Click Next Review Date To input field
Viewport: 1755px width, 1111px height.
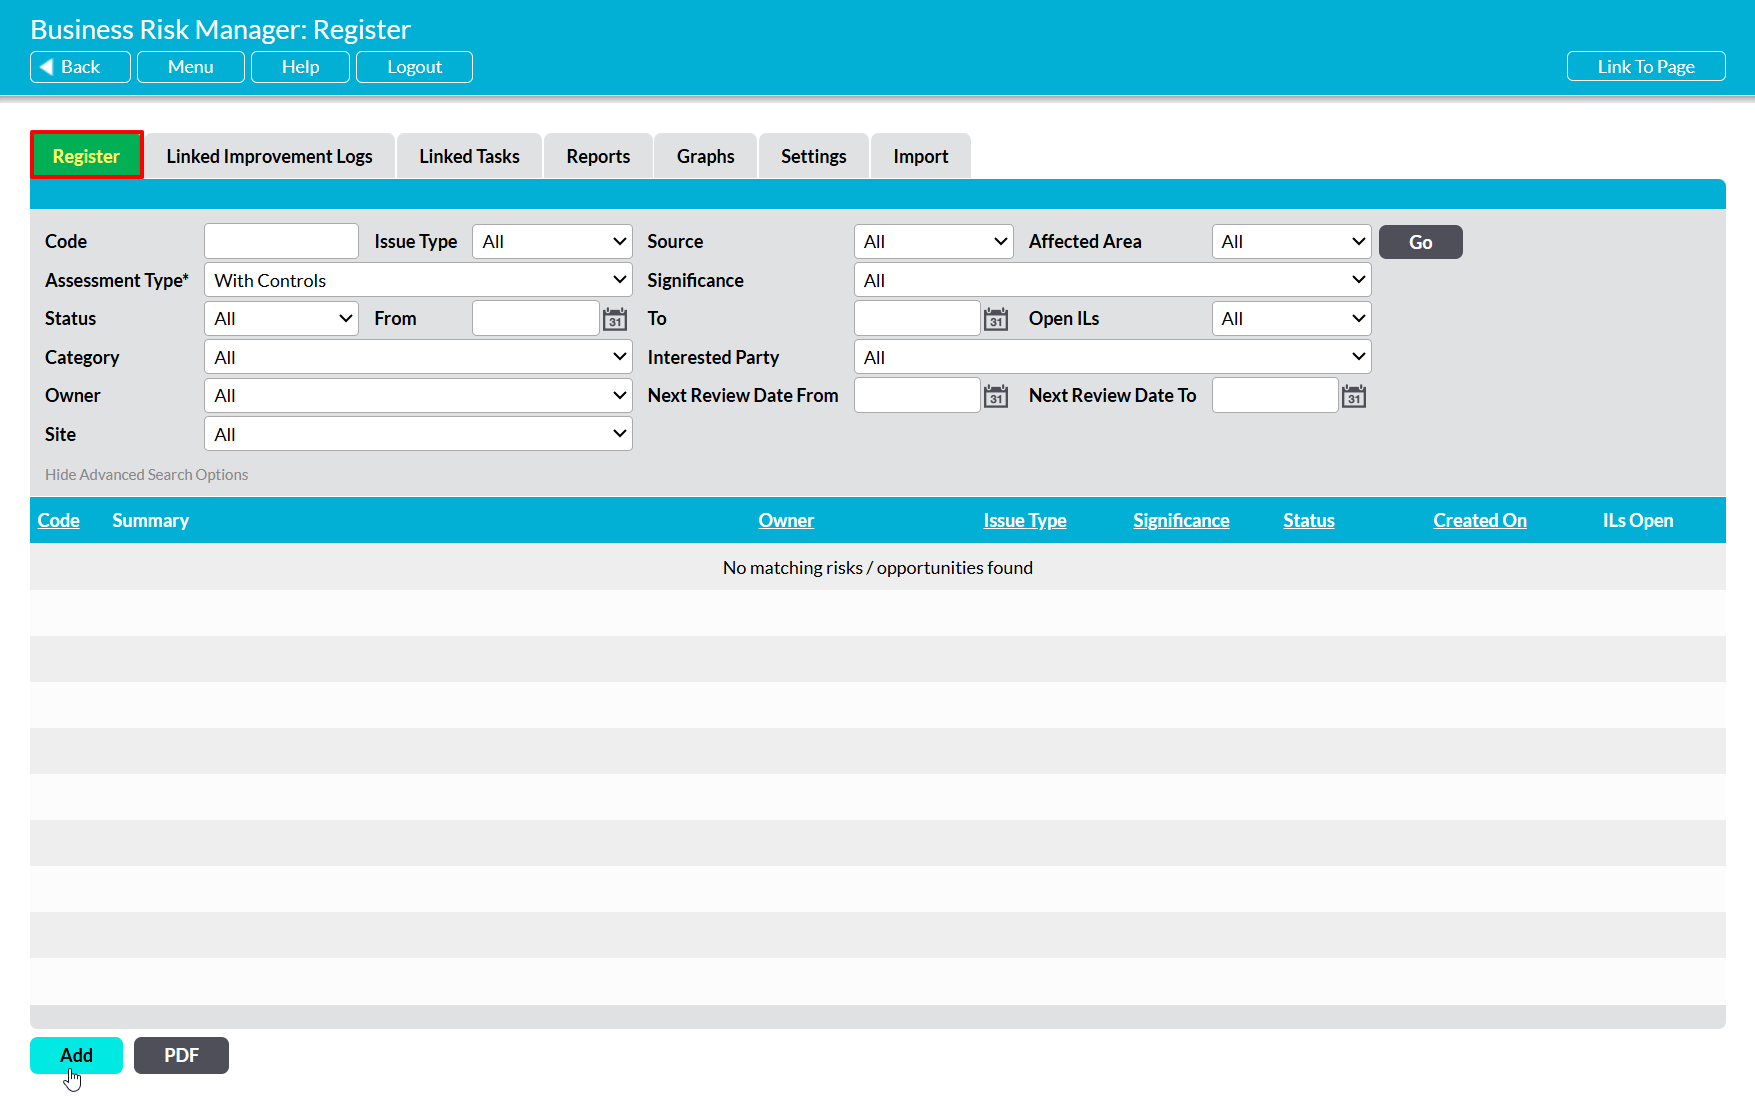coord(1275,396)
